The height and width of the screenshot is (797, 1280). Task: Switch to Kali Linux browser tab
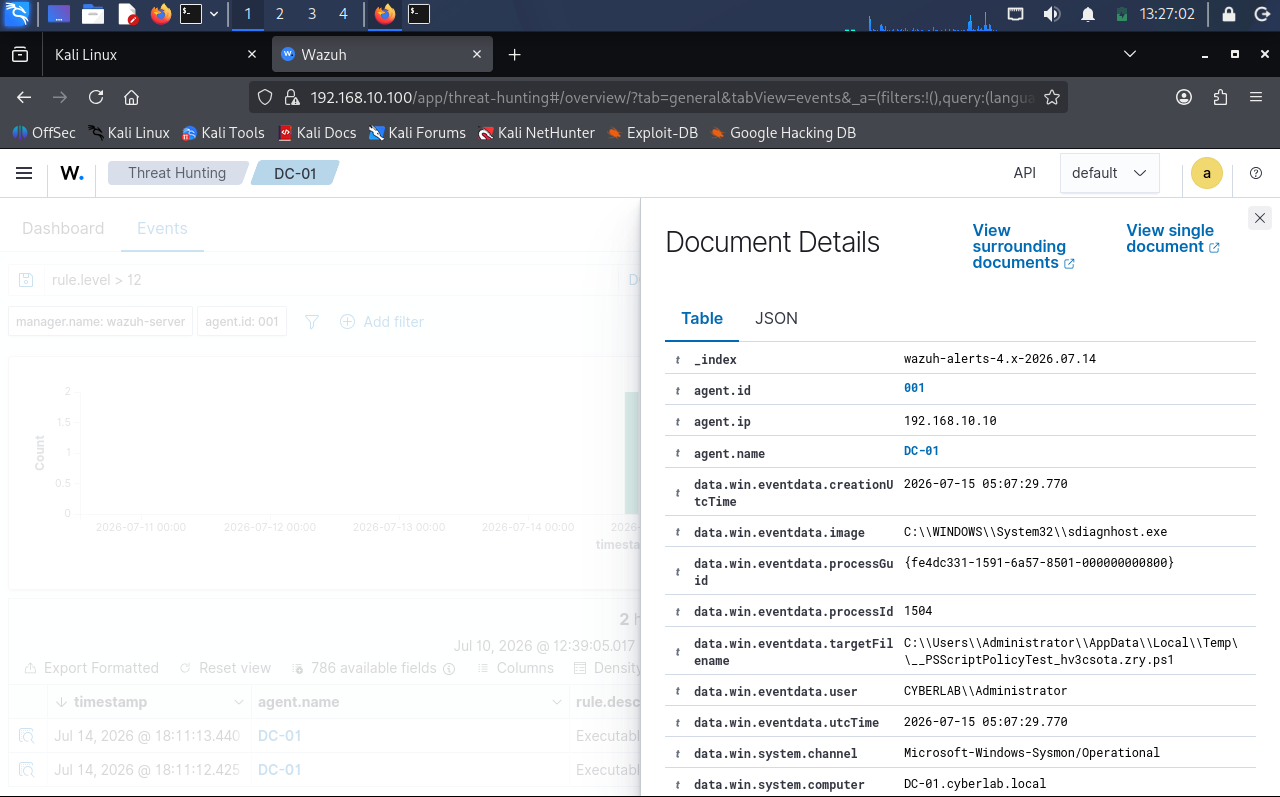tap(156, 55)
